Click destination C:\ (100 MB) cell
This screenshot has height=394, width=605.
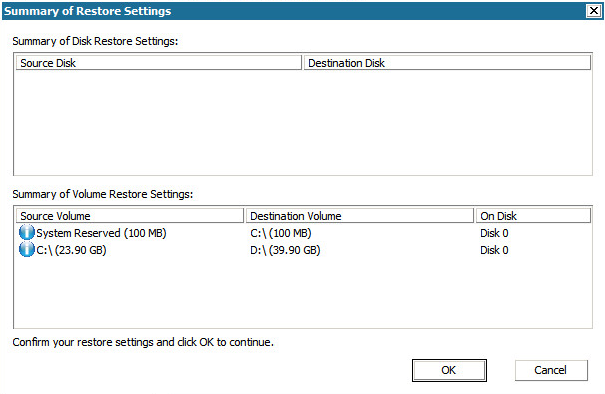tap(281, 233)
